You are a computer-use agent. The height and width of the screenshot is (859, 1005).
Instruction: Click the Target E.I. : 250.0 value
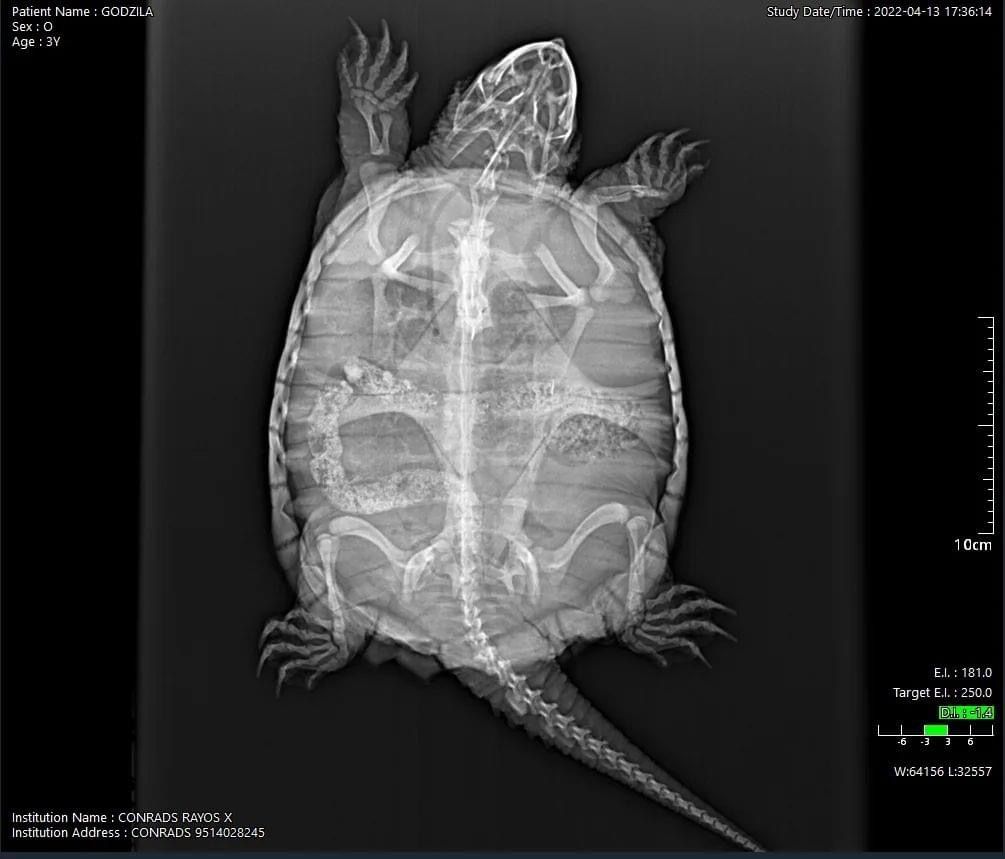(942, 693)
